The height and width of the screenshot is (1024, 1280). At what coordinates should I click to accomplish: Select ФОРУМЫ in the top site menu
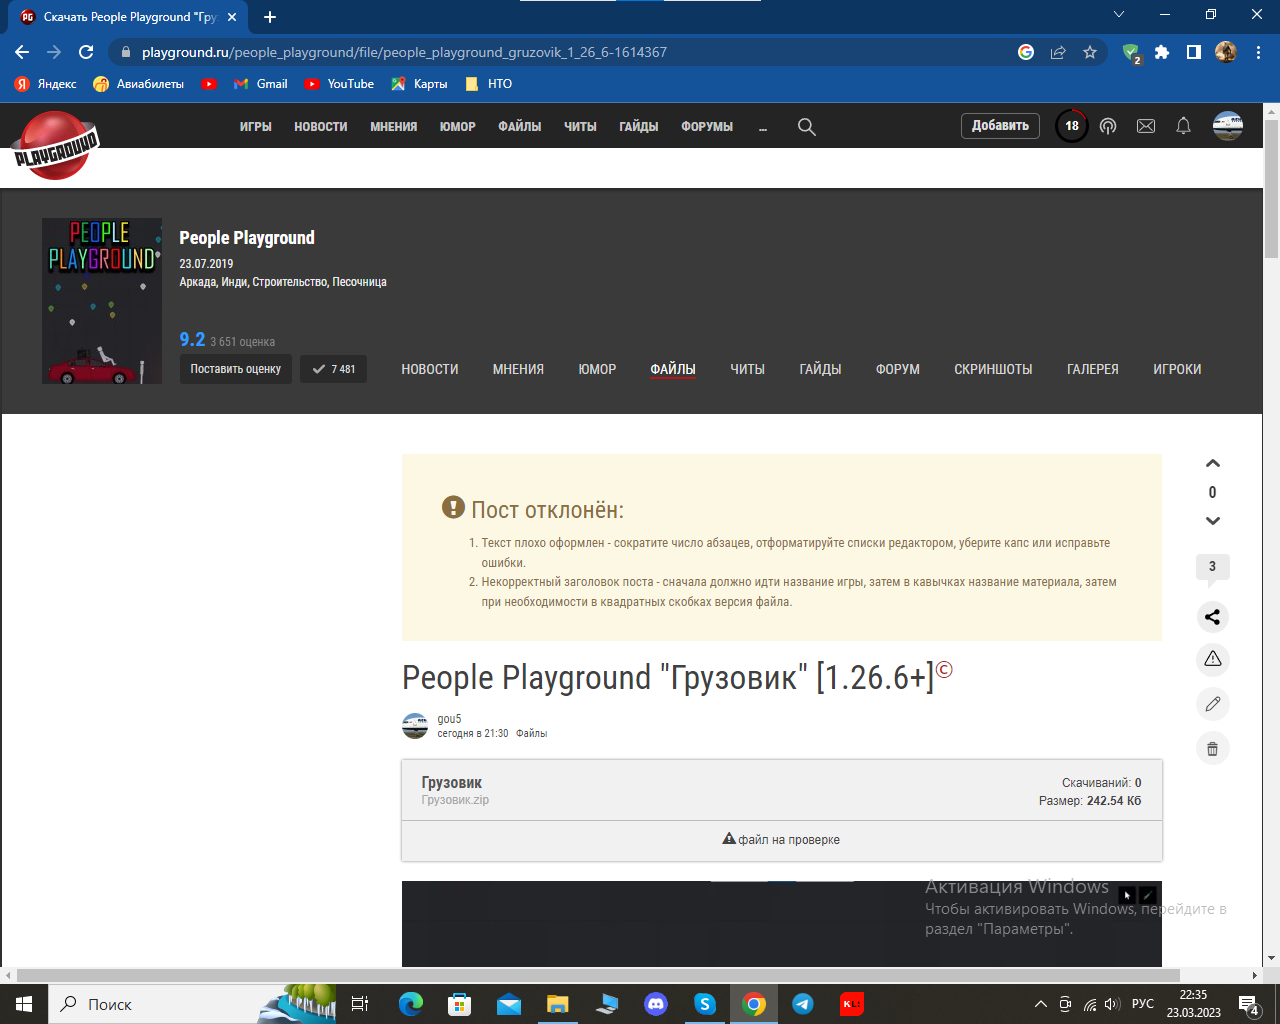[x=706, y=127]
